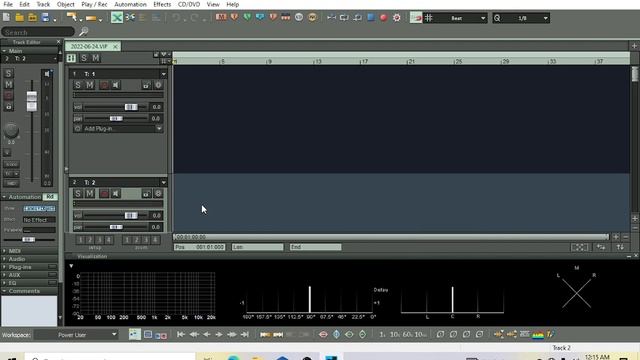Lock Track 1
This screenshot has height=360, width=640.
(x=146, y=85)
